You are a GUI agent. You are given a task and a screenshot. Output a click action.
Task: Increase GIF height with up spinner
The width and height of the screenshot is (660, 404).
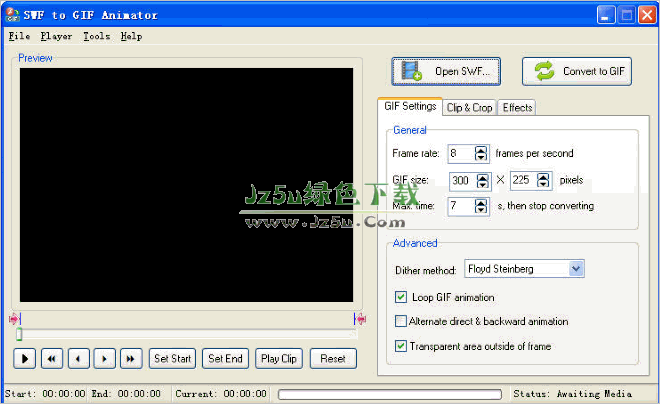(543, 177)
